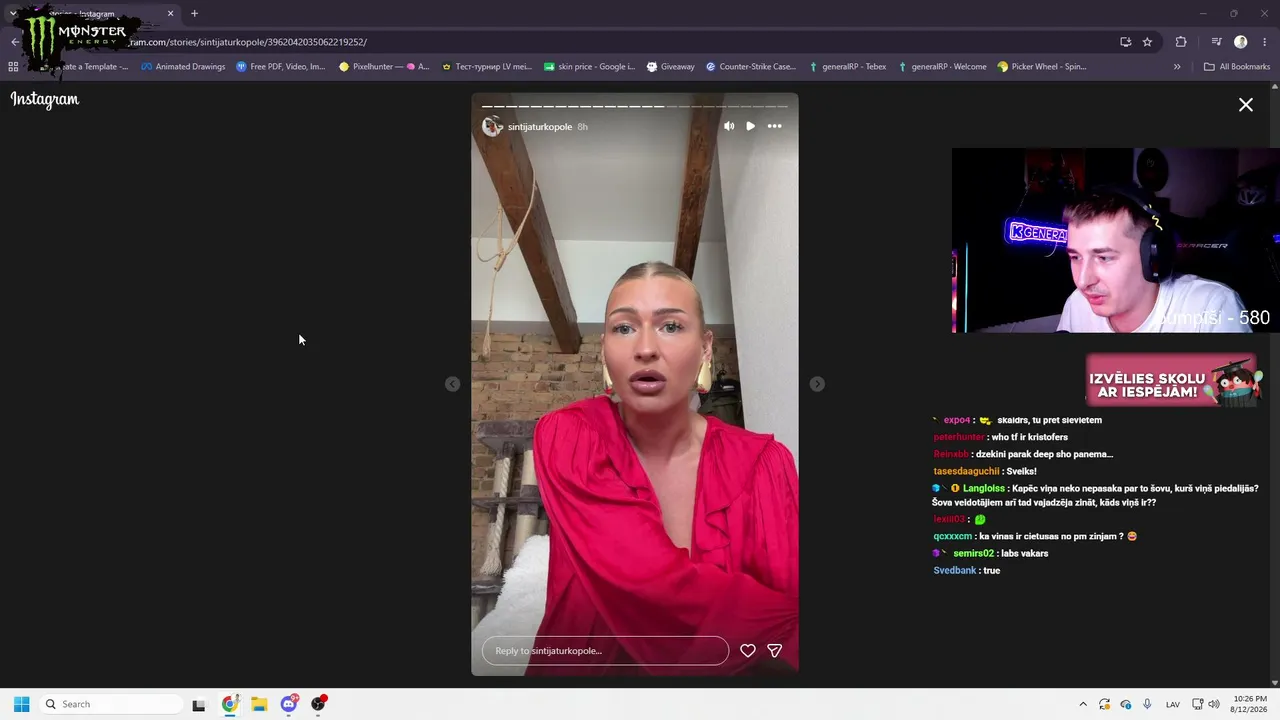The height and width of the screenshot is (720, 1280).
Task: Open a new browser tab
Action: tap(194, 14)
